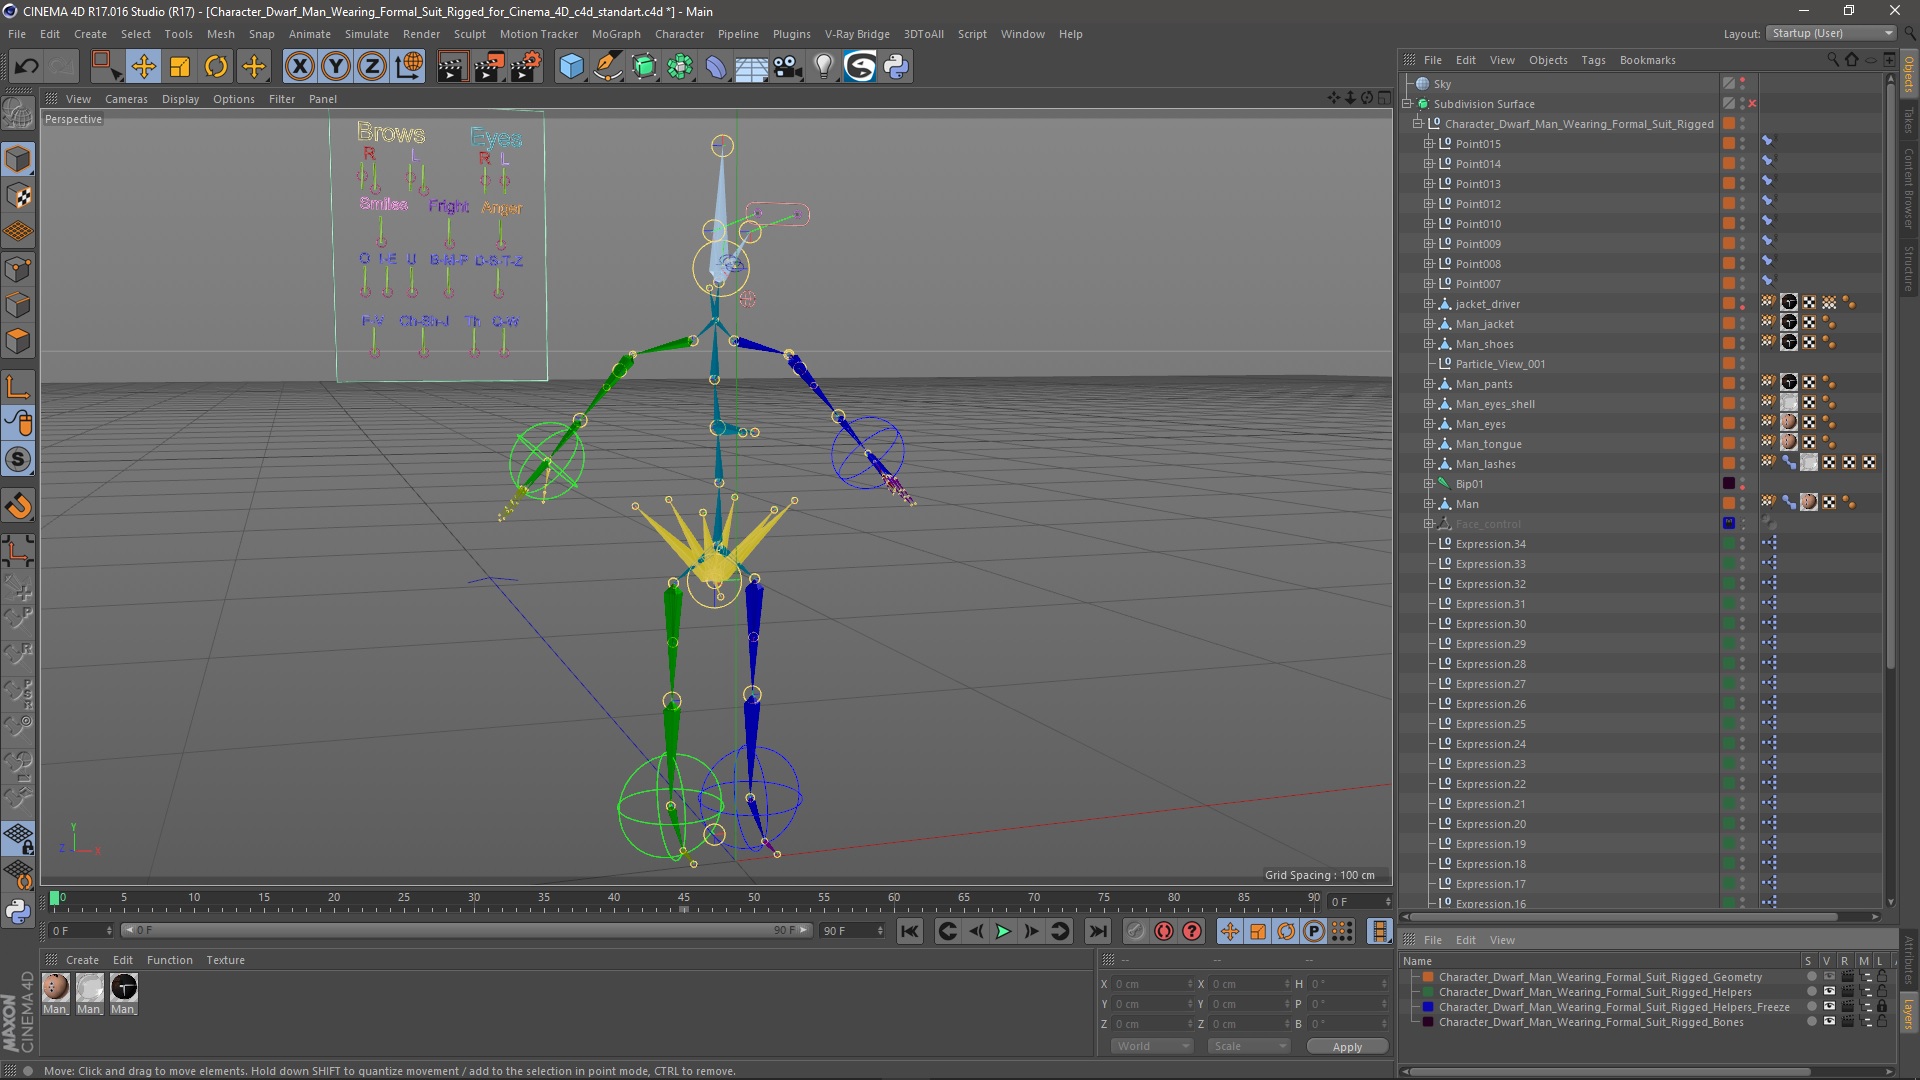Screen dimensions: 1920x1080
Task: Click Bones layer color swatch
Action: pos(1428,1022)
